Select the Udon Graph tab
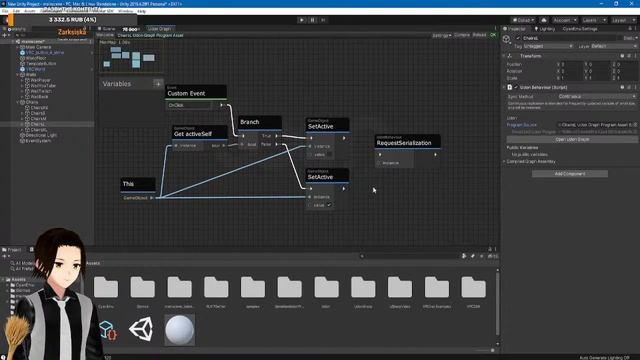 160,29
